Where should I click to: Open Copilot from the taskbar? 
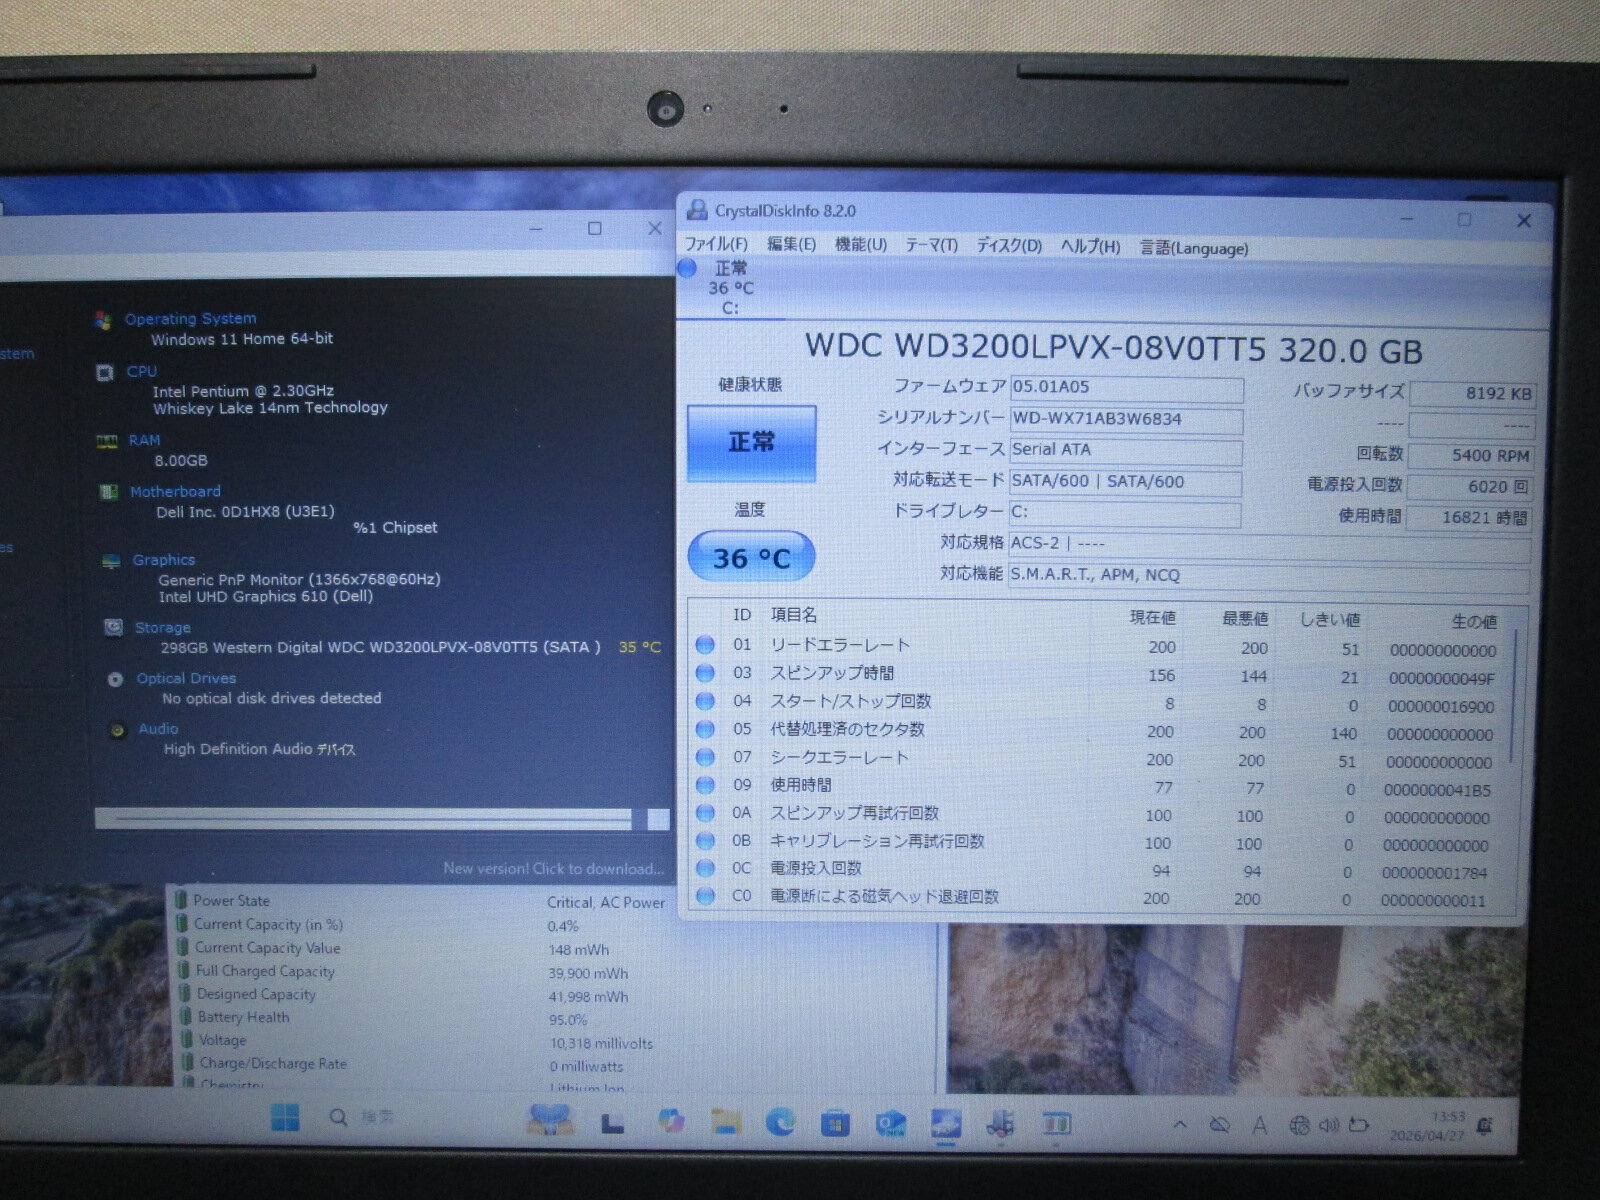[671, 1121]
